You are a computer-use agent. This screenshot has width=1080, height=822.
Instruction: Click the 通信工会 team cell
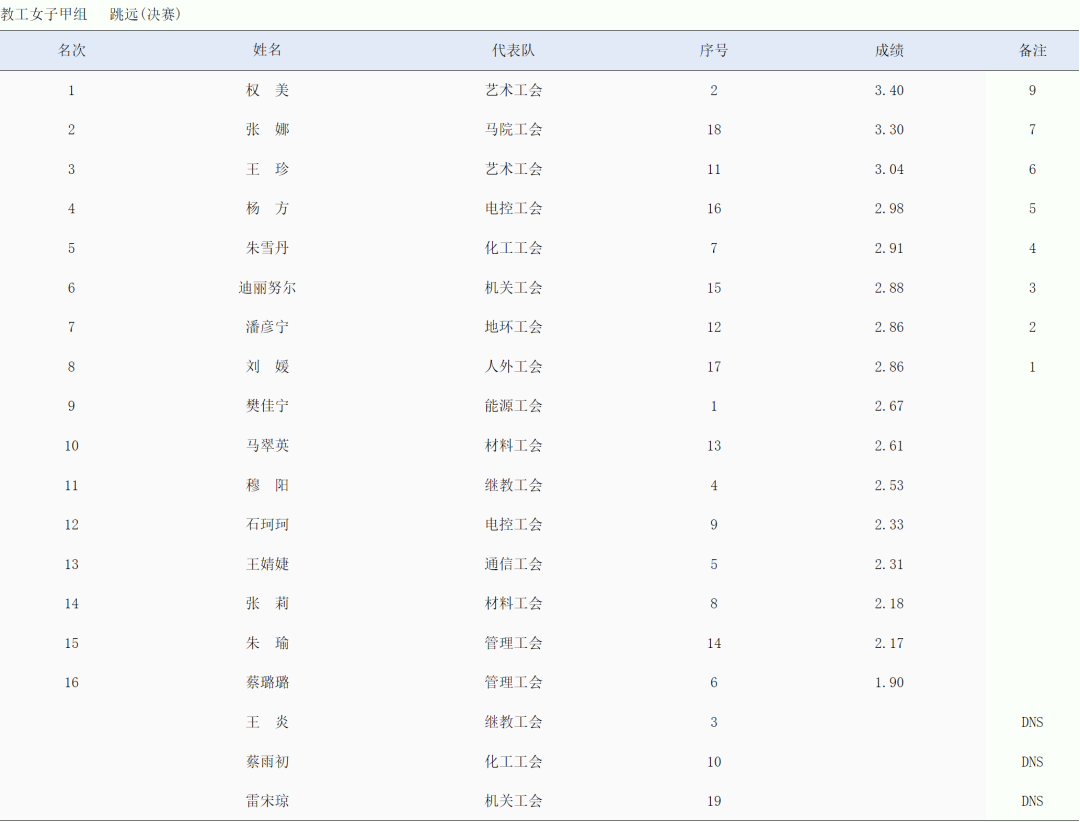513,564
